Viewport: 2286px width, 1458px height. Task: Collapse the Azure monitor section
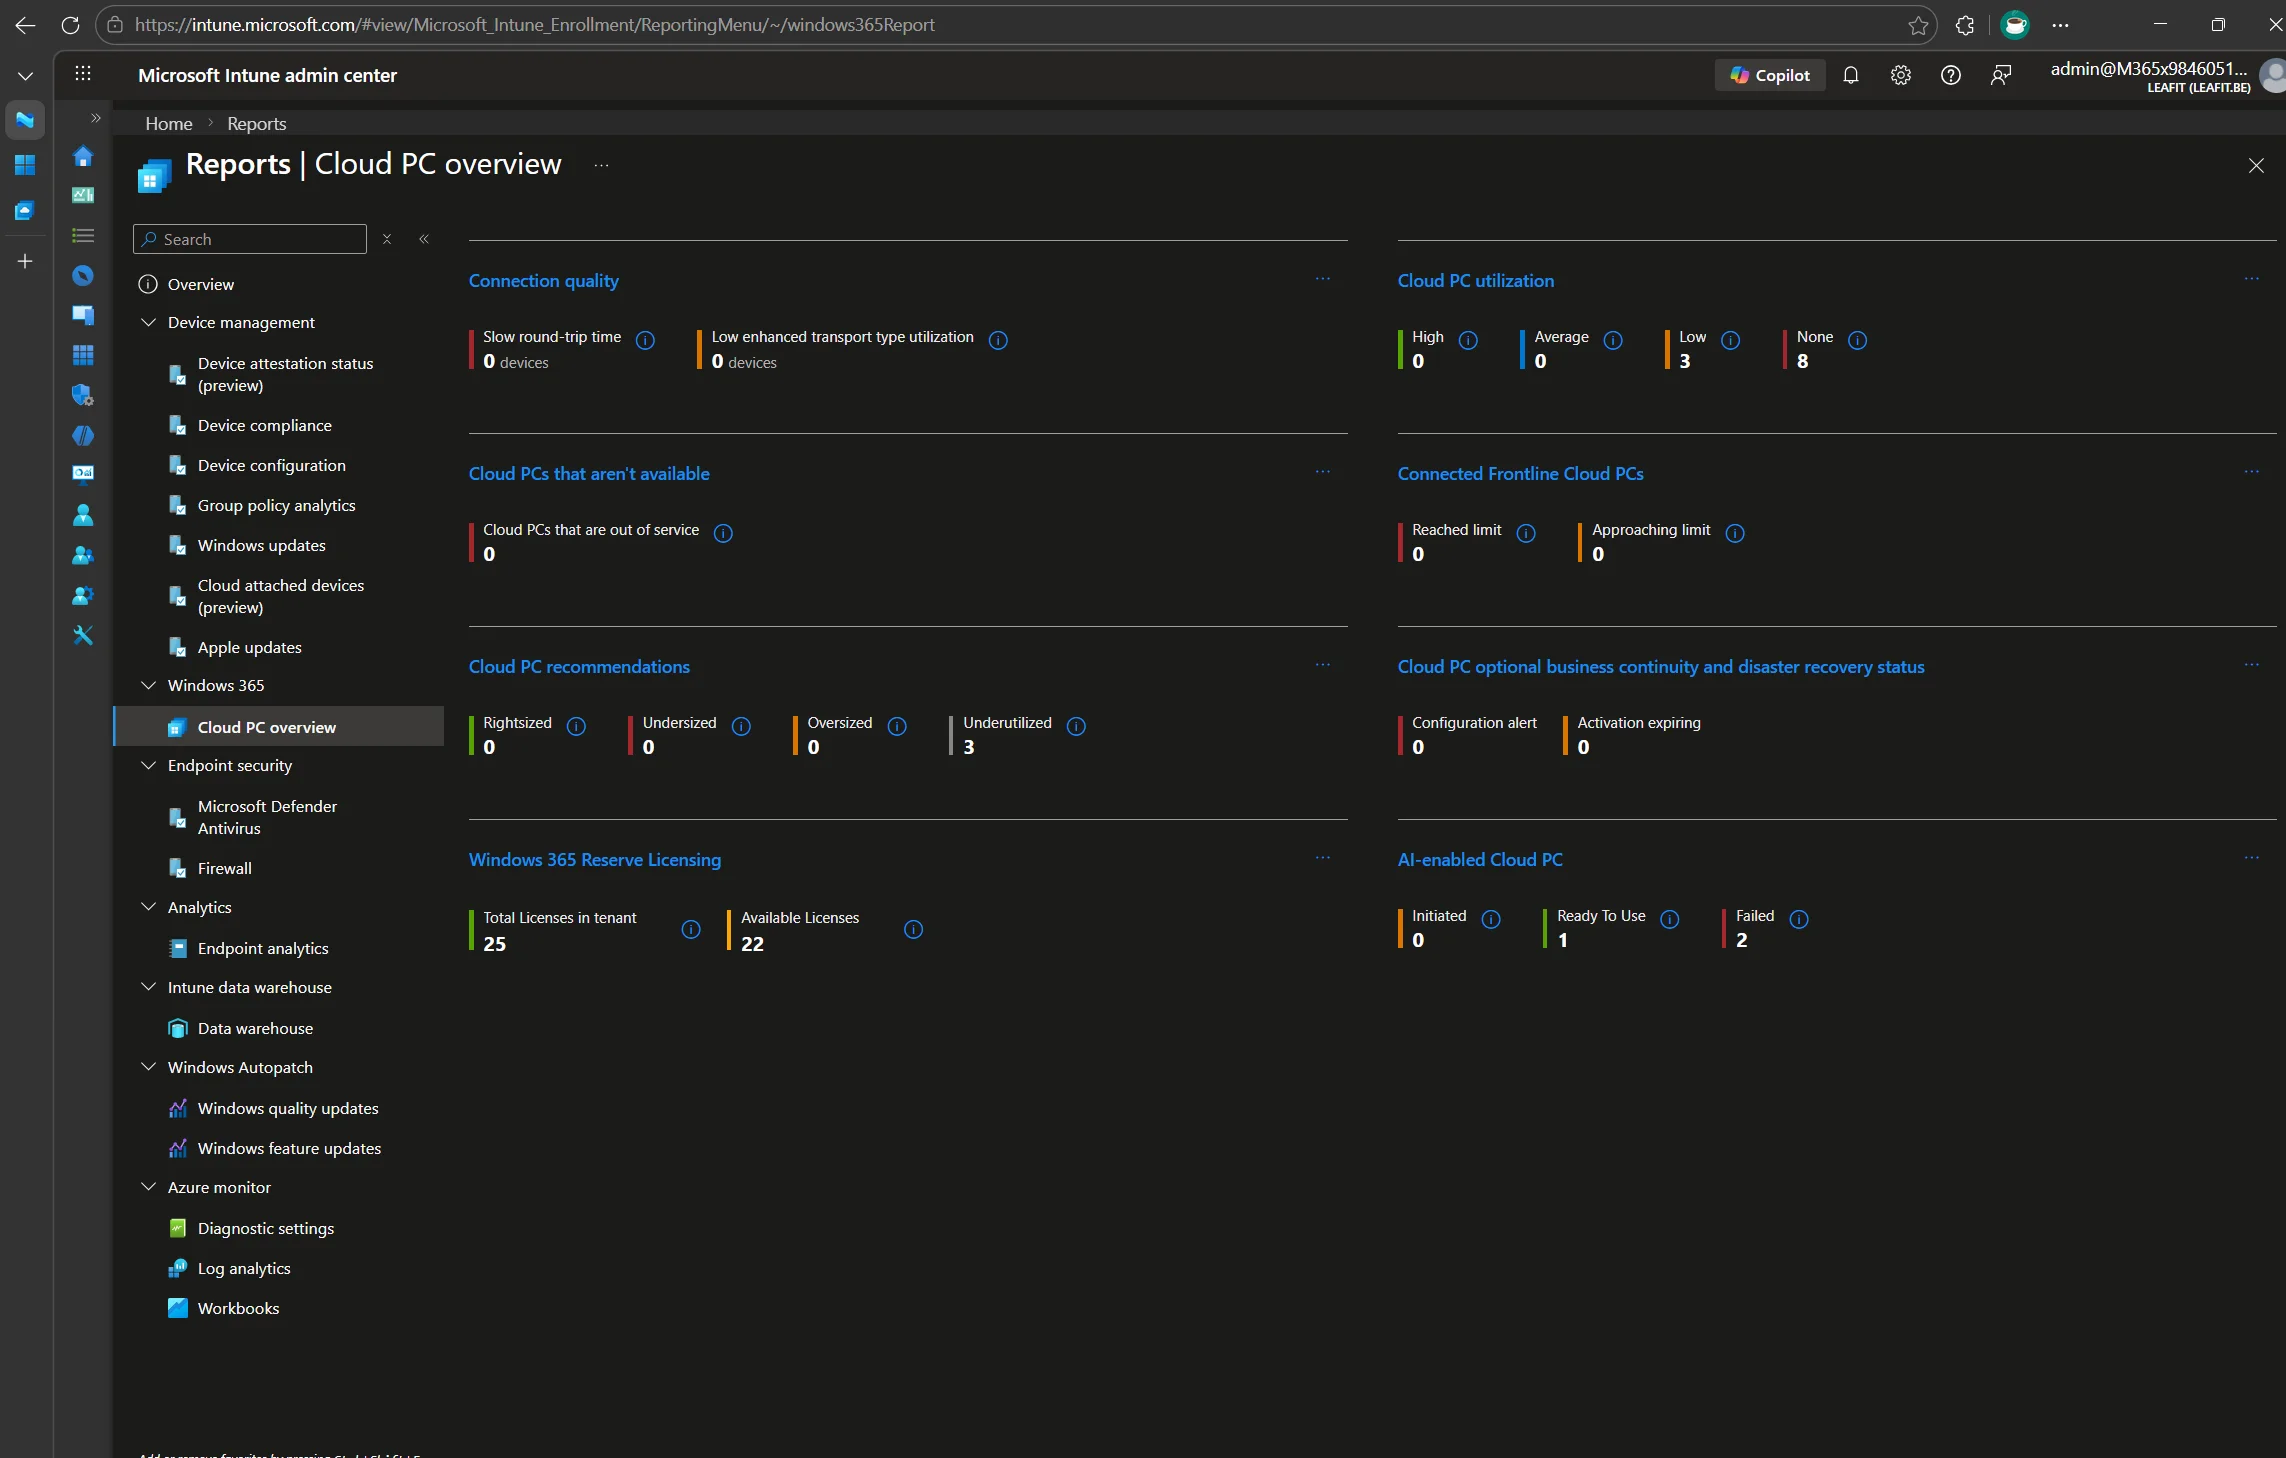pos(148,1188)
